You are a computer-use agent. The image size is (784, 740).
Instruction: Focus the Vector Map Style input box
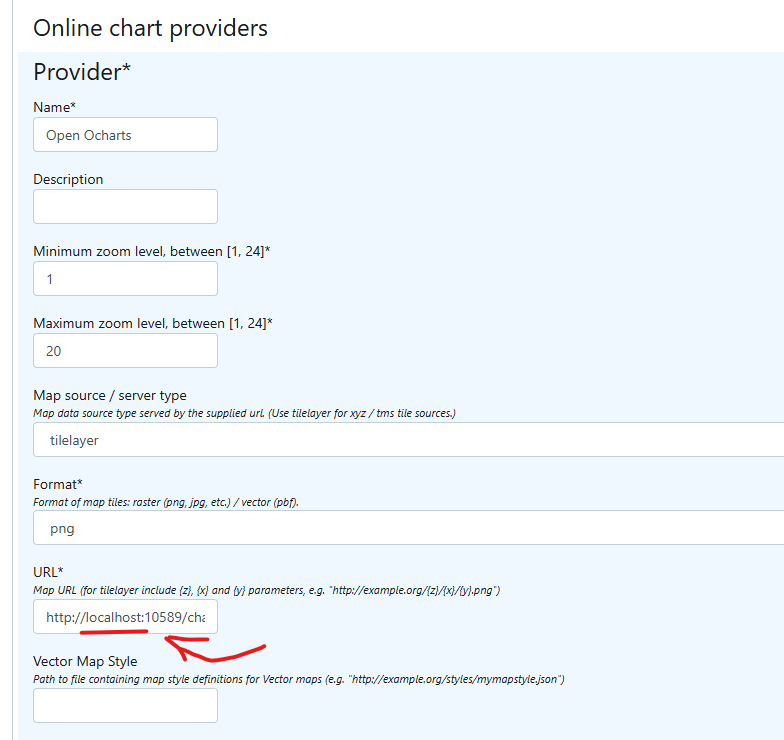click(125, 706)
